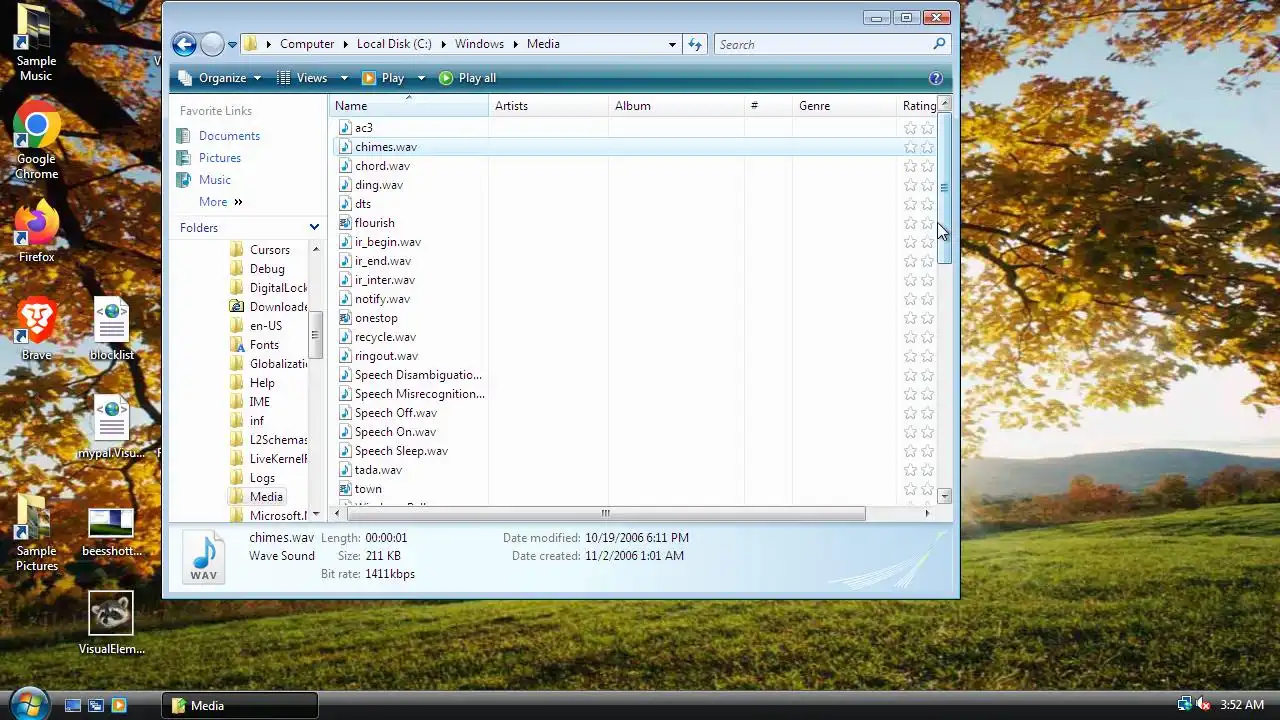Select Logs folder in tree
The width and height of the screenshot is (1280, 720).
(x=262, y=478)
